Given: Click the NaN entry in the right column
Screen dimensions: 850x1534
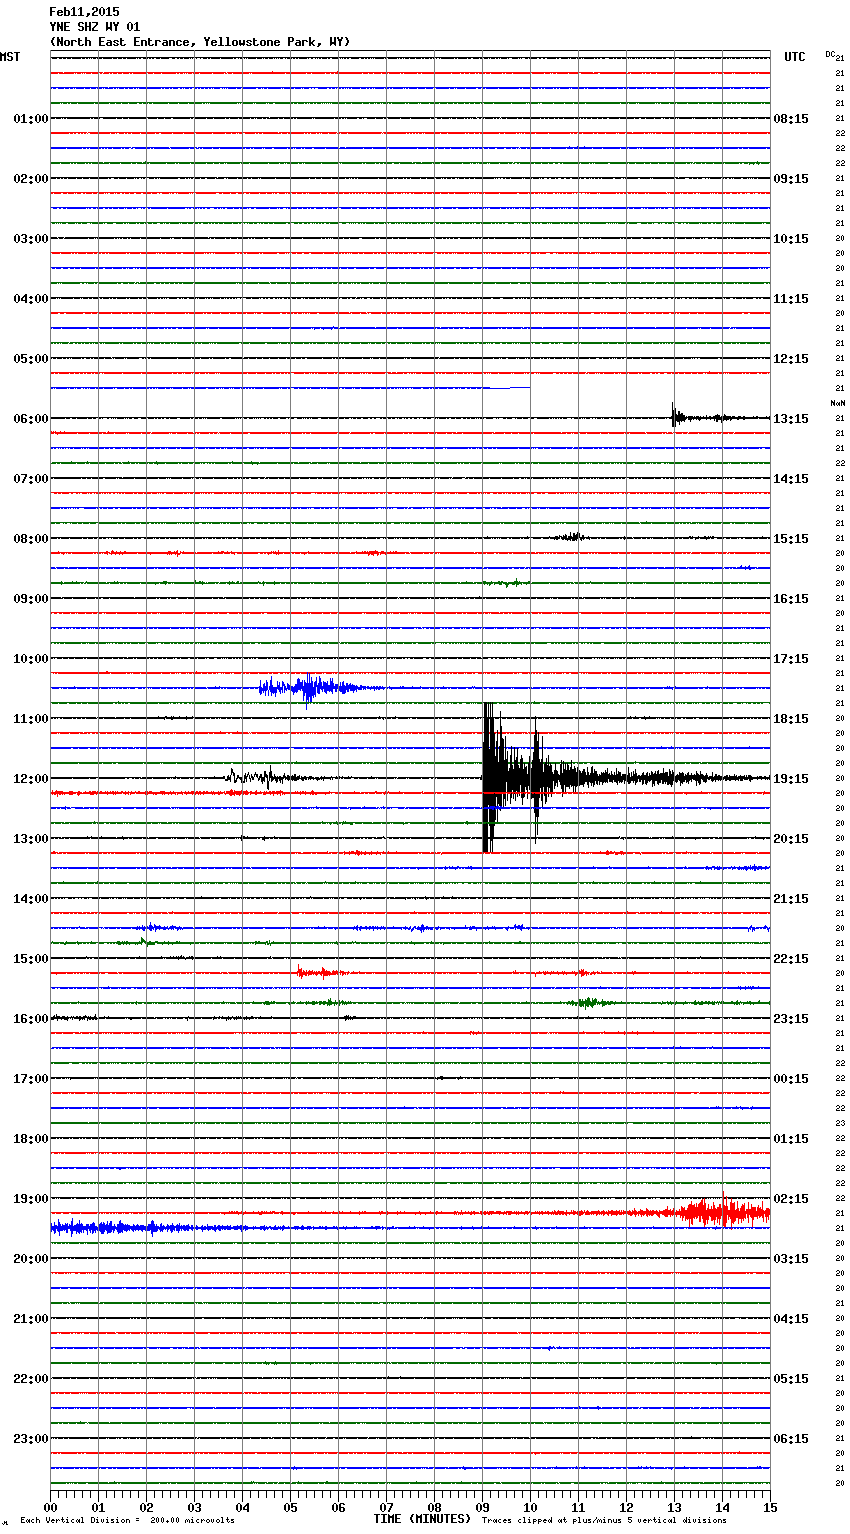Looking at the screenshot, I should point(838,403).
